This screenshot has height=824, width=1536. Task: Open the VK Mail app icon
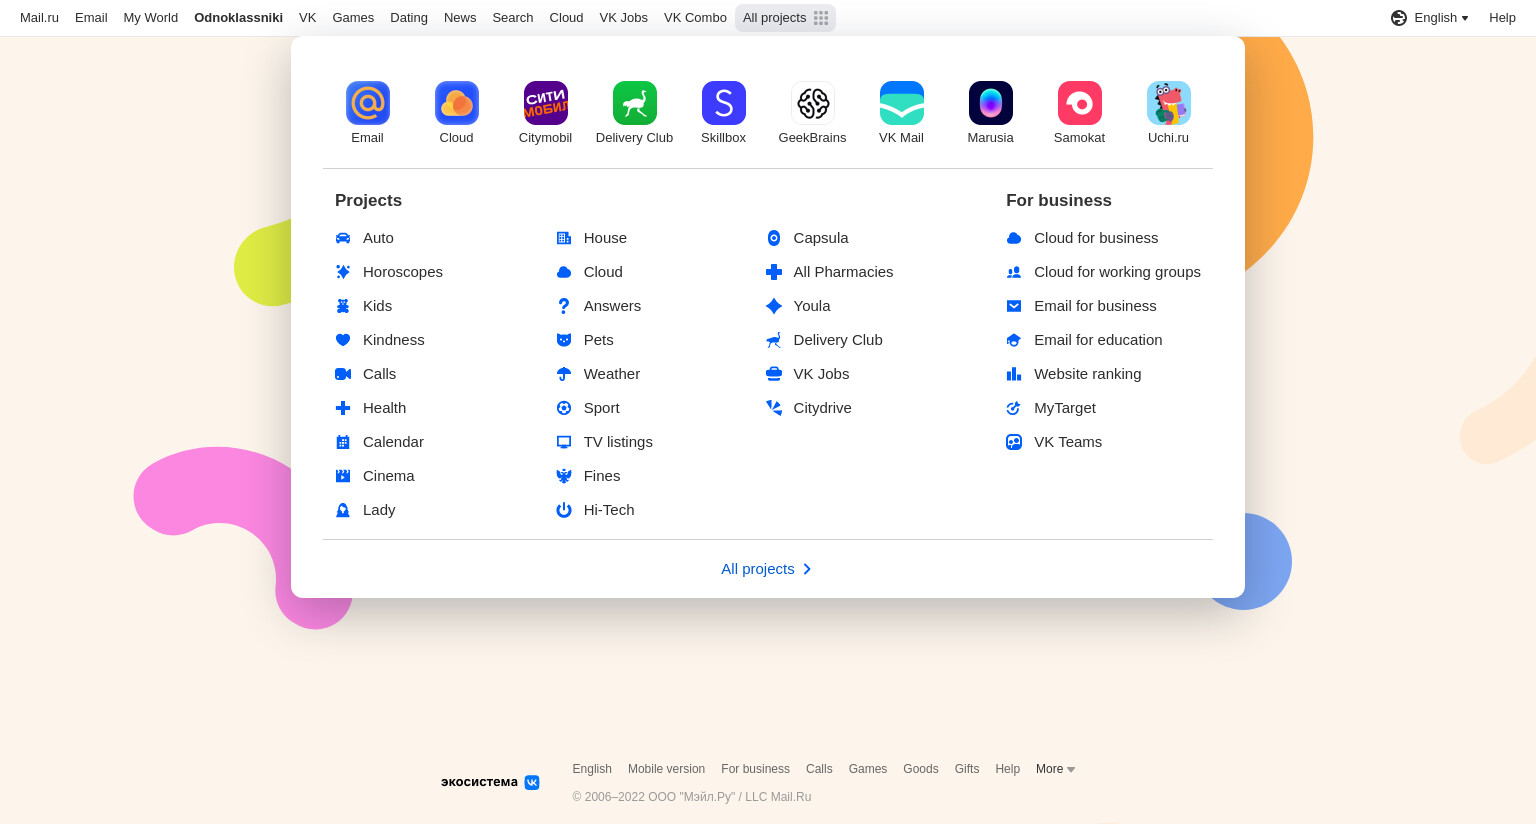[x=902, y=103]
